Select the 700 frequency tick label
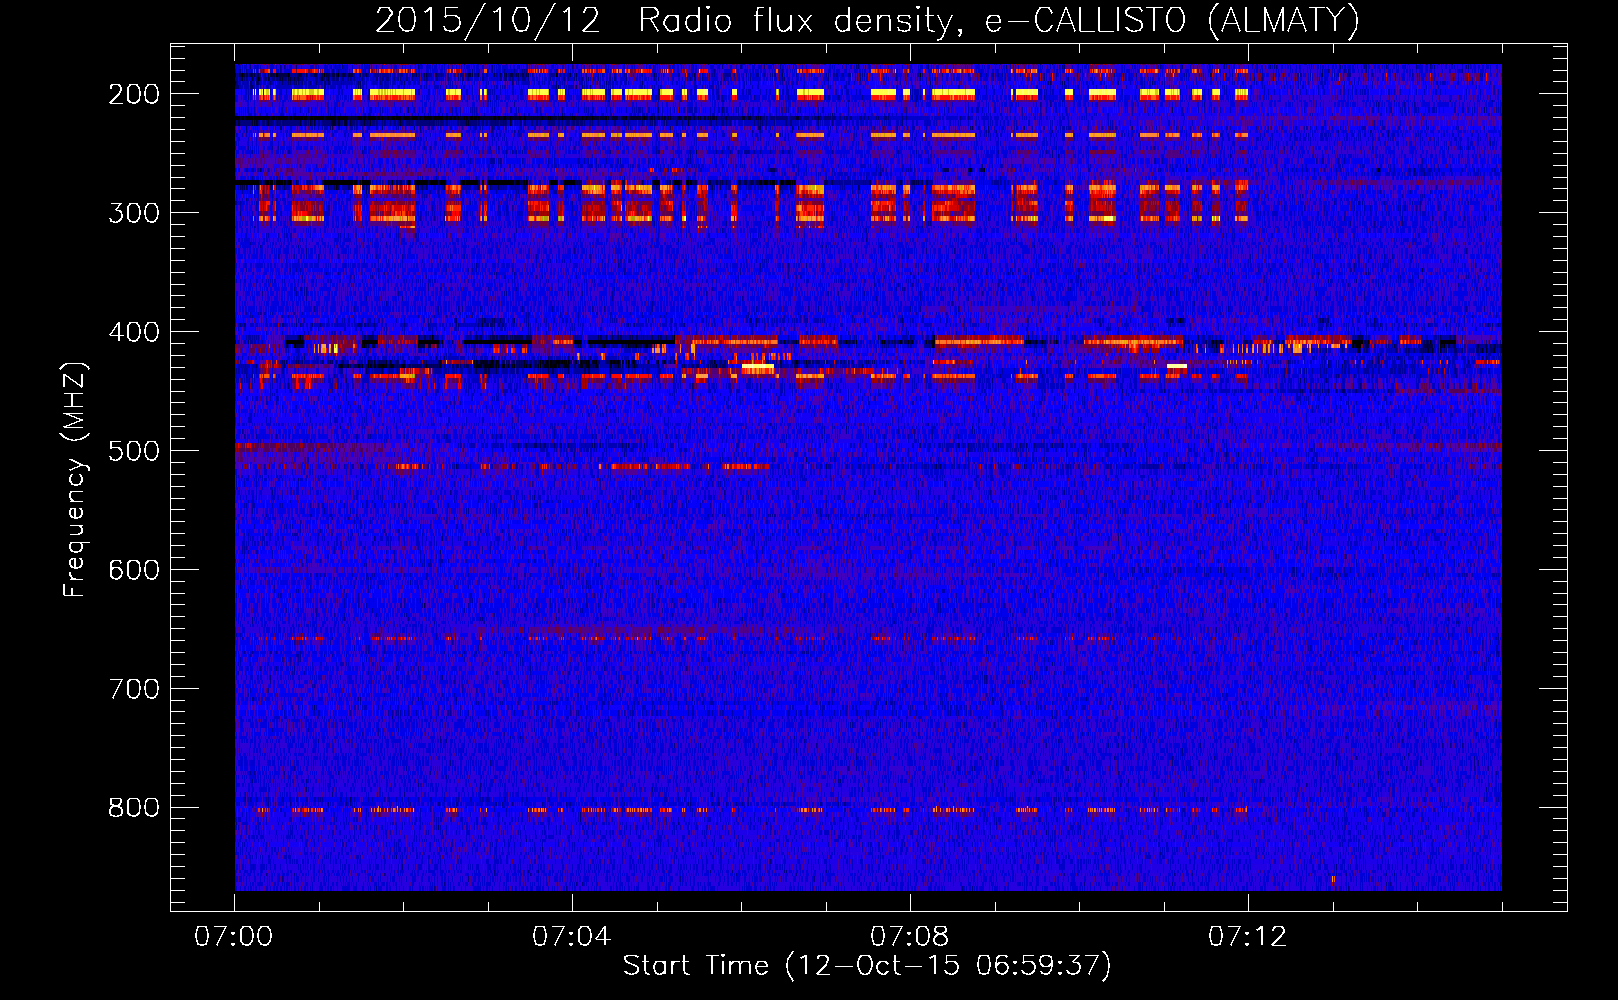The width and height of the screenshot is (1618, 1000). 134,689
